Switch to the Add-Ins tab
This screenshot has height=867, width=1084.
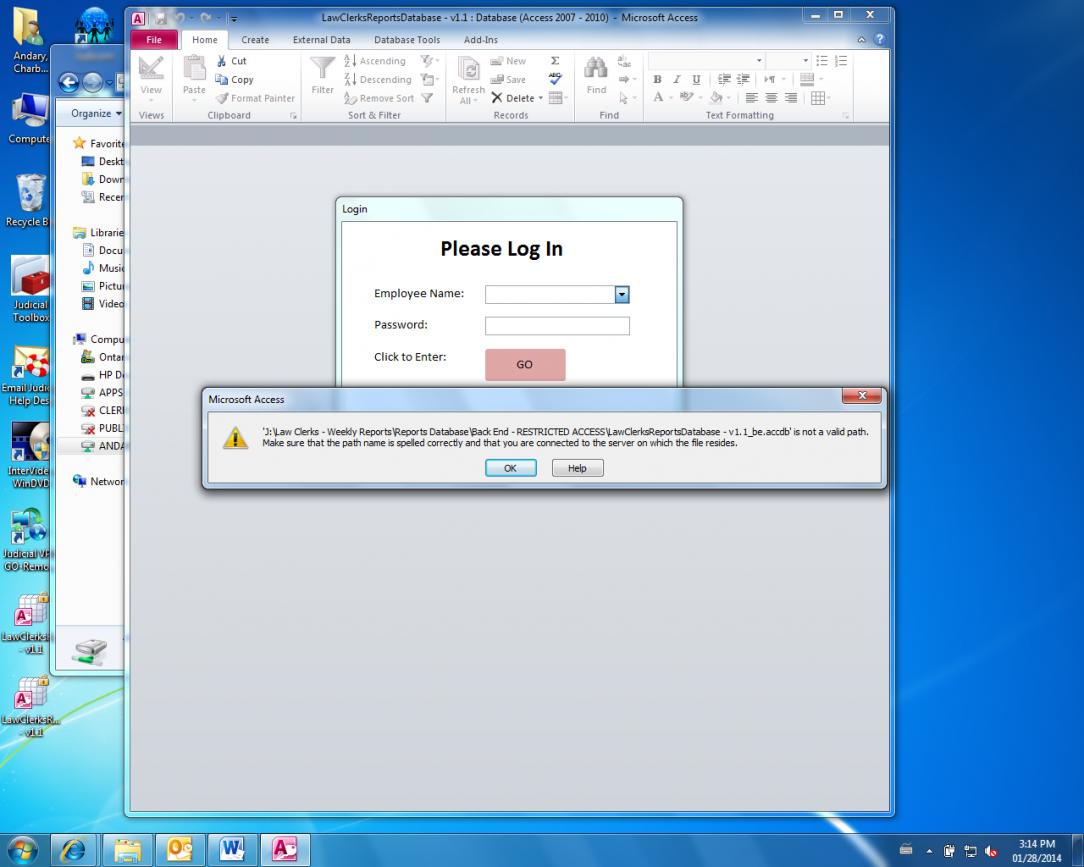[480, 40]
